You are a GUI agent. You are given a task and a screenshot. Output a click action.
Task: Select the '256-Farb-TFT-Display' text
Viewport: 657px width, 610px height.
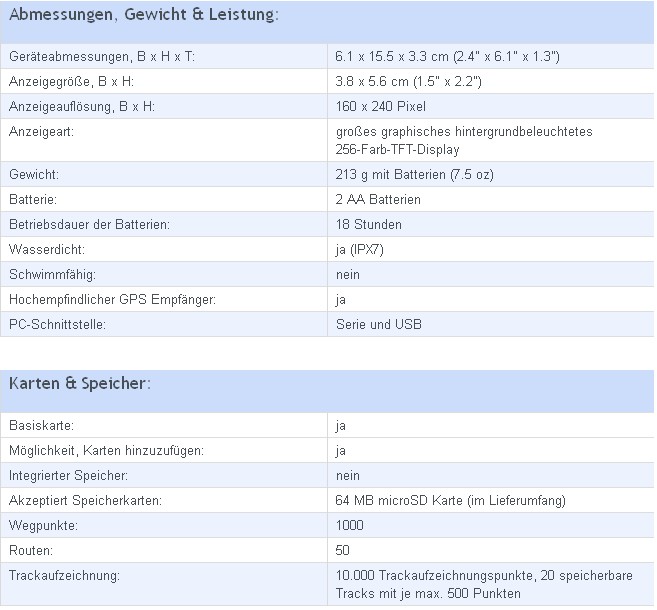pos(397,150)
